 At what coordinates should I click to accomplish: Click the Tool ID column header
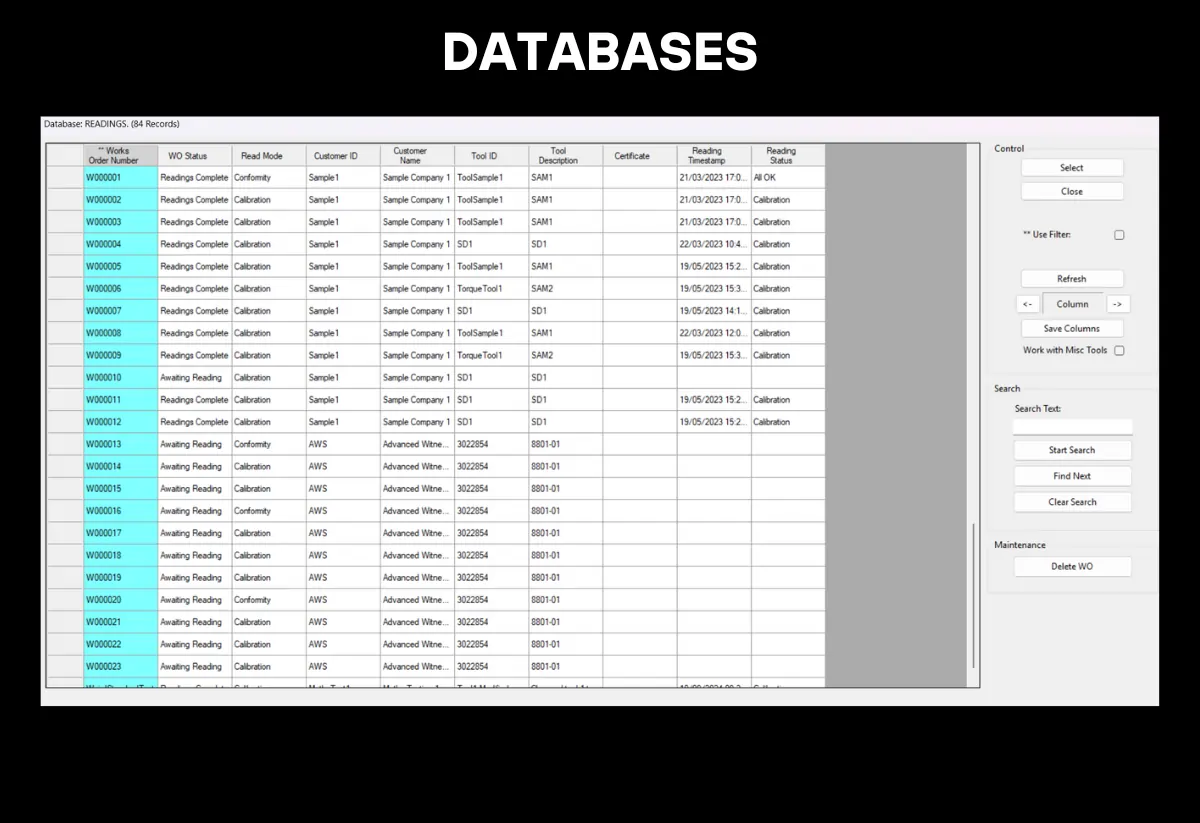(485, 155)
